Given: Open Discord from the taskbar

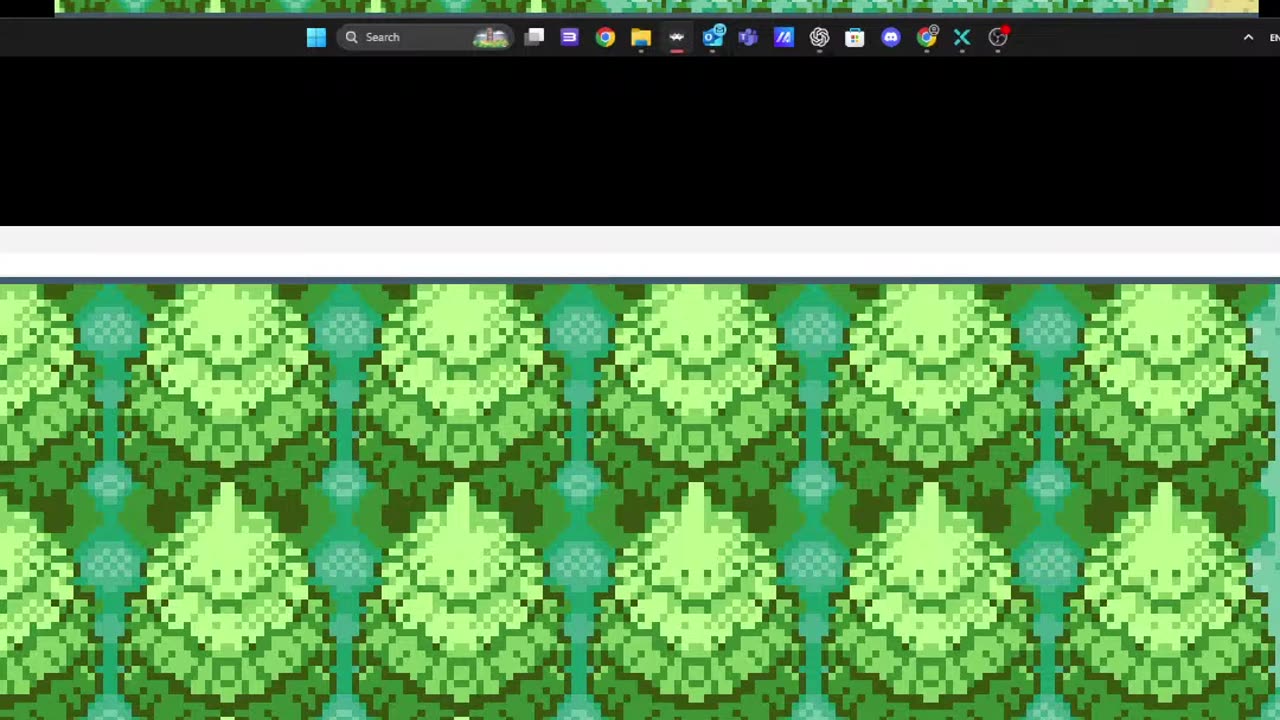Looking at the screenshot, I should click(891, 37).
